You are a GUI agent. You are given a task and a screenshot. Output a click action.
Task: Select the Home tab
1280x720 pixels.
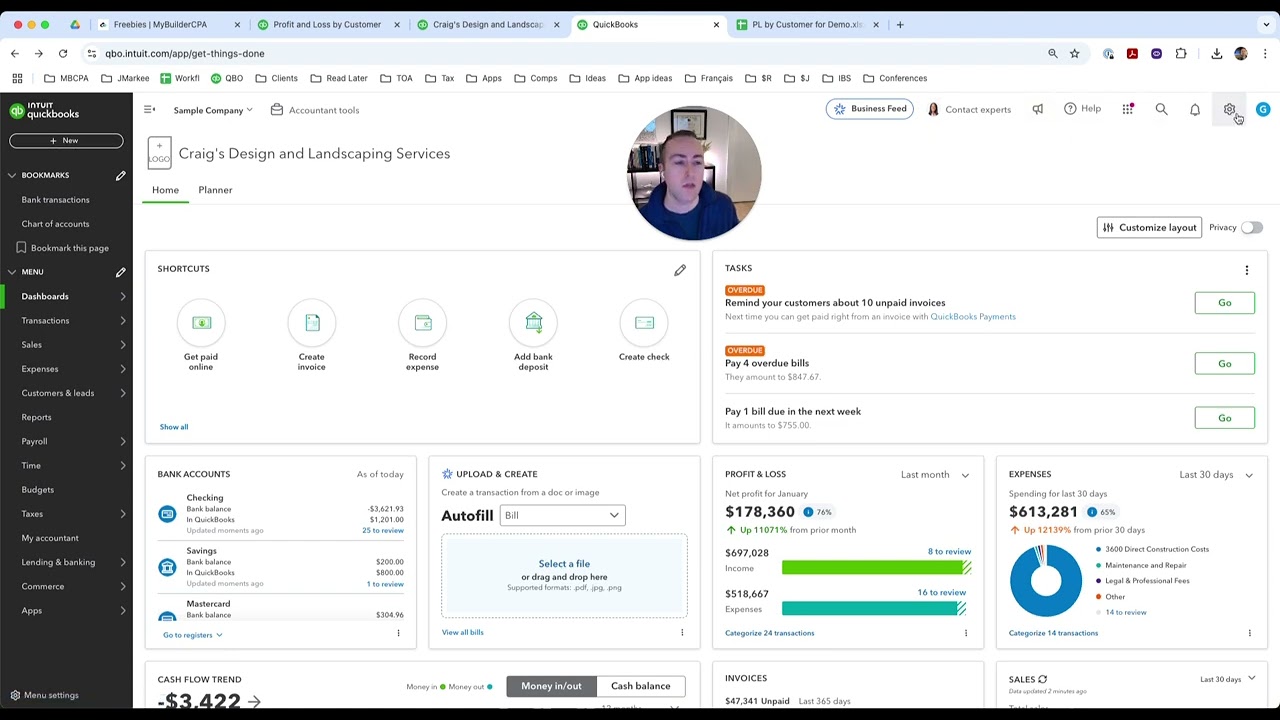coord(165,190)
